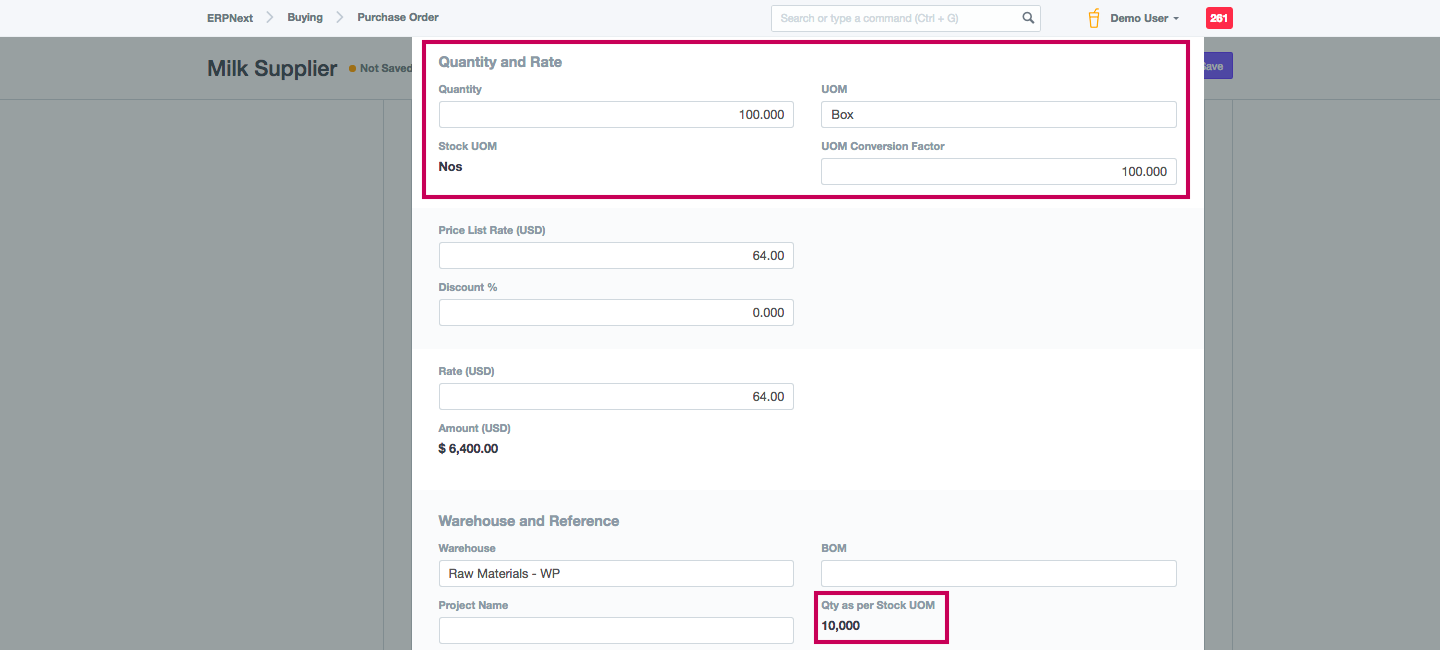Image resolution: width=1440 pixels, height=650 pixels.
Task: Focus the search or command bar
Action: (895, 18)
